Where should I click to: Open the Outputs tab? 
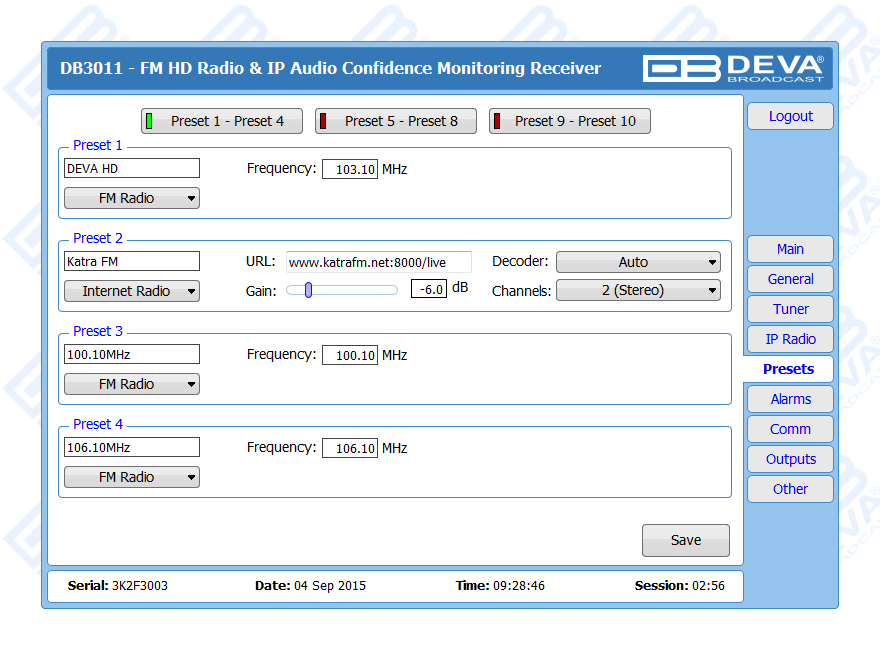[790, 459]
